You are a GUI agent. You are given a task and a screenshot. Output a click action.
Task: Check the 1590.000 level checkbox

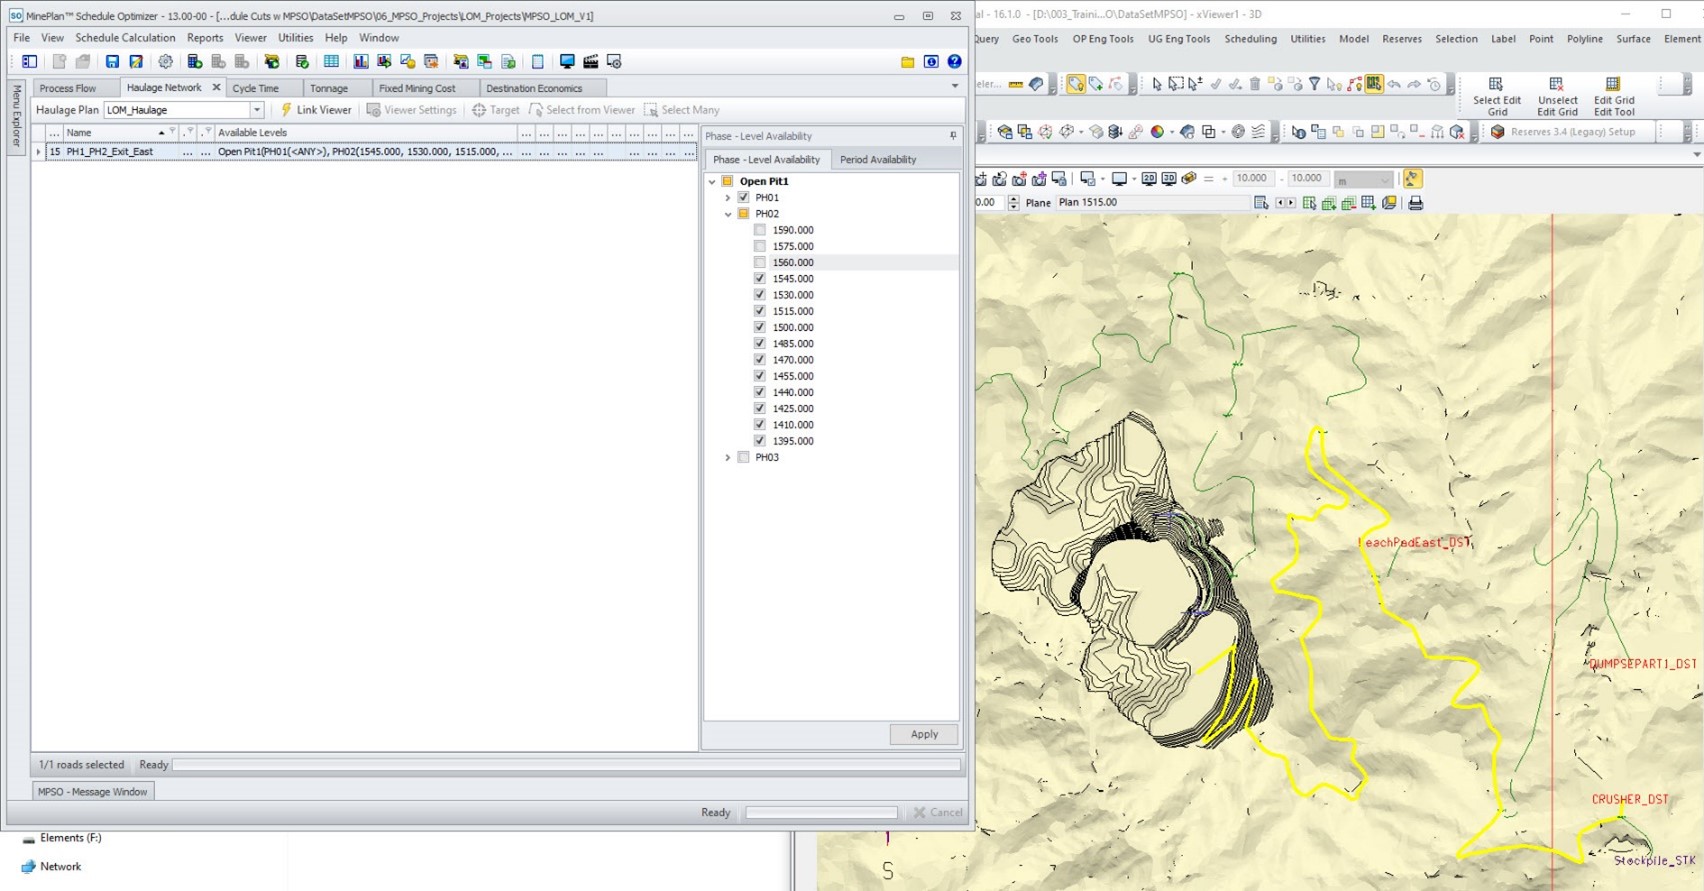[760, 230]
